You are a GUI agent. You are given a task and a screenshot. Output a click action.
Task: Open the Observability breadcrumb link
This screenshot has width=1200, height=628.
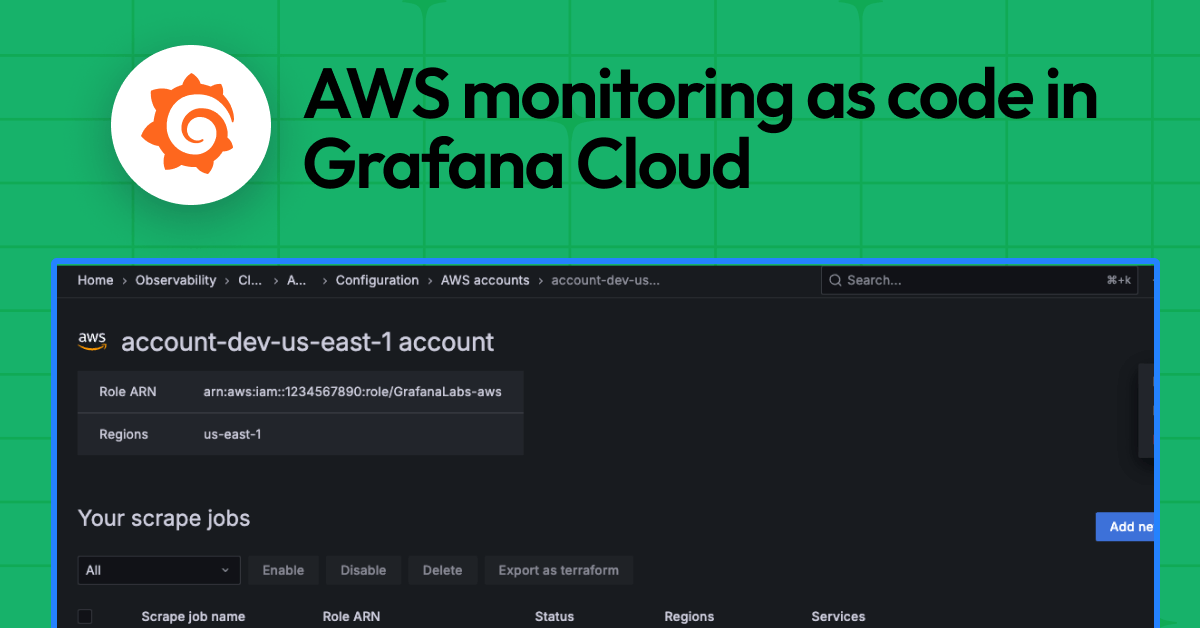176,280
